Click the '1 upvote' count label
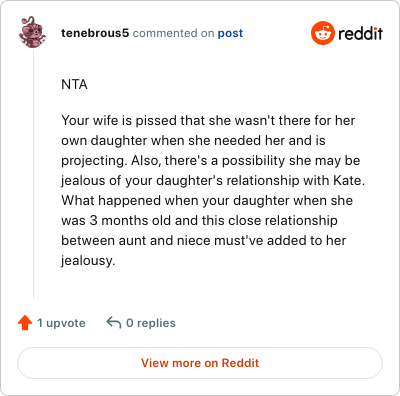 click(61, 323)
